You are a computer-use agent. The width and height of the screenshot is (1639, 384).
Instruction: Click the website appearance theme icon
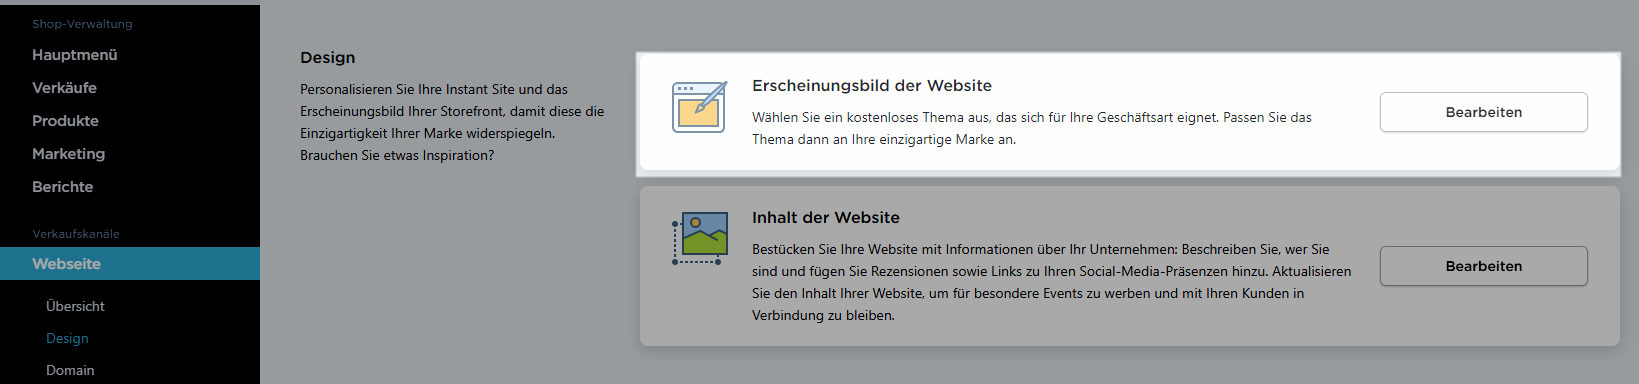(699, 107)
